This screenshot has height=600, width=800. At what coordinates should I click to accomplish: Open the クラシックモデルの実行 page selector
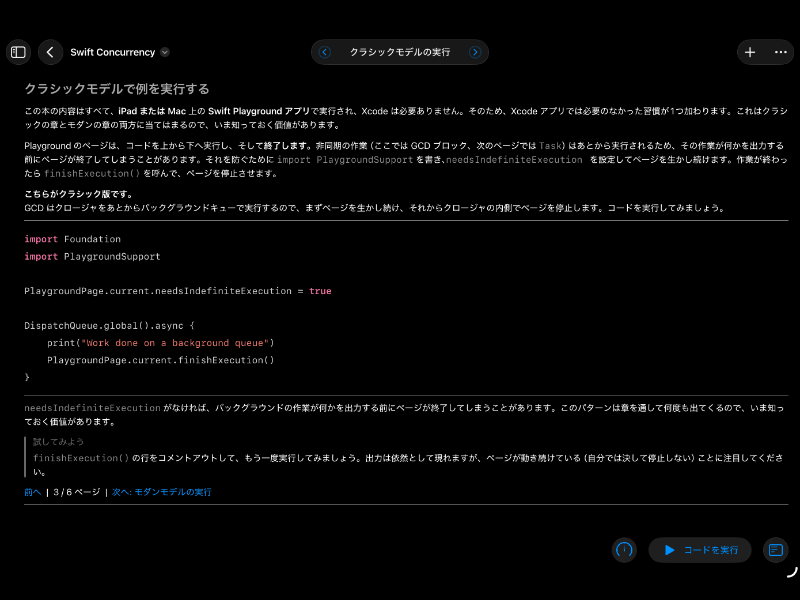[x=399, y=52]
